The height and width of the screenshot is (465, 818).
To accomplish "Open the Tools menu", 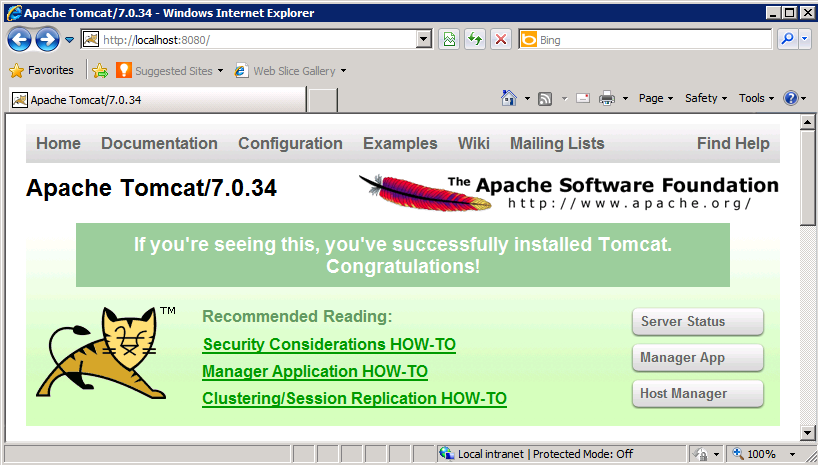I will pos(756,98).
